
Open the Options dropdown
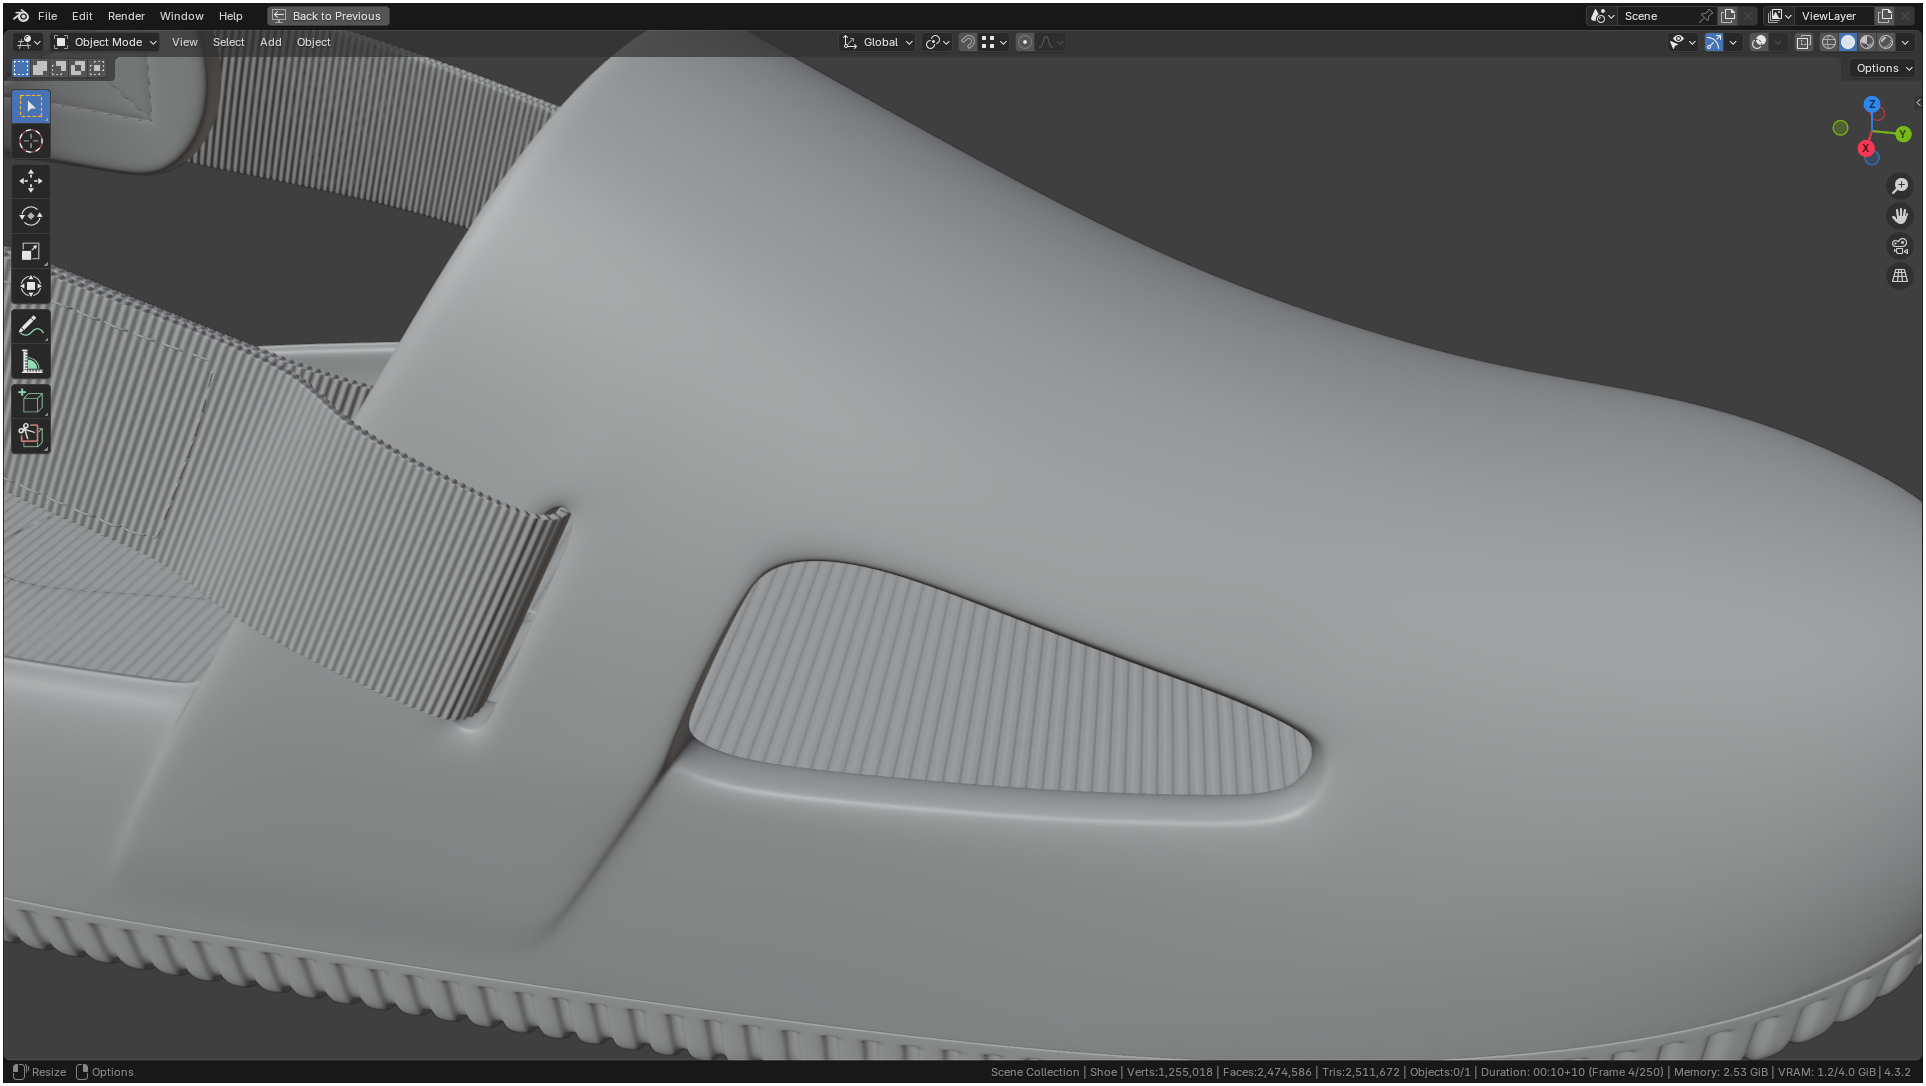(1884, 68)
